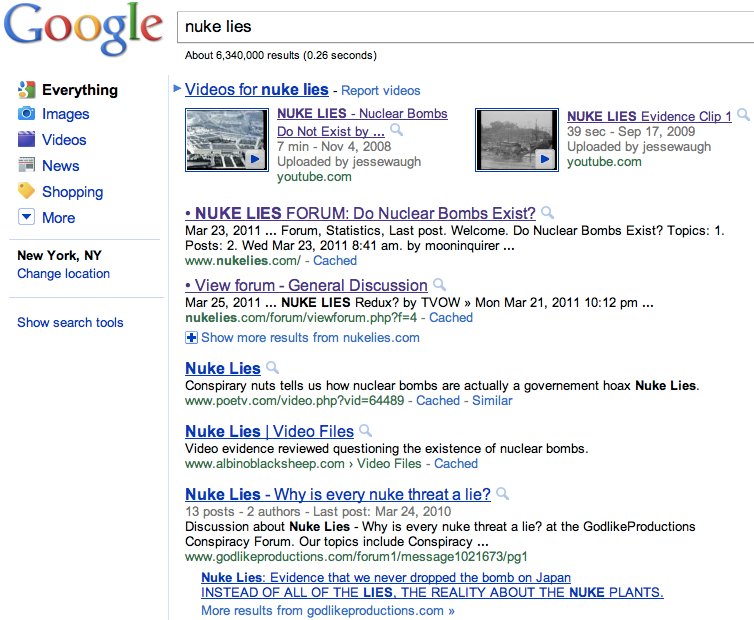
Task: Preview magnifier beside poetv Nuke Lies result
Action: pos(272,368)
